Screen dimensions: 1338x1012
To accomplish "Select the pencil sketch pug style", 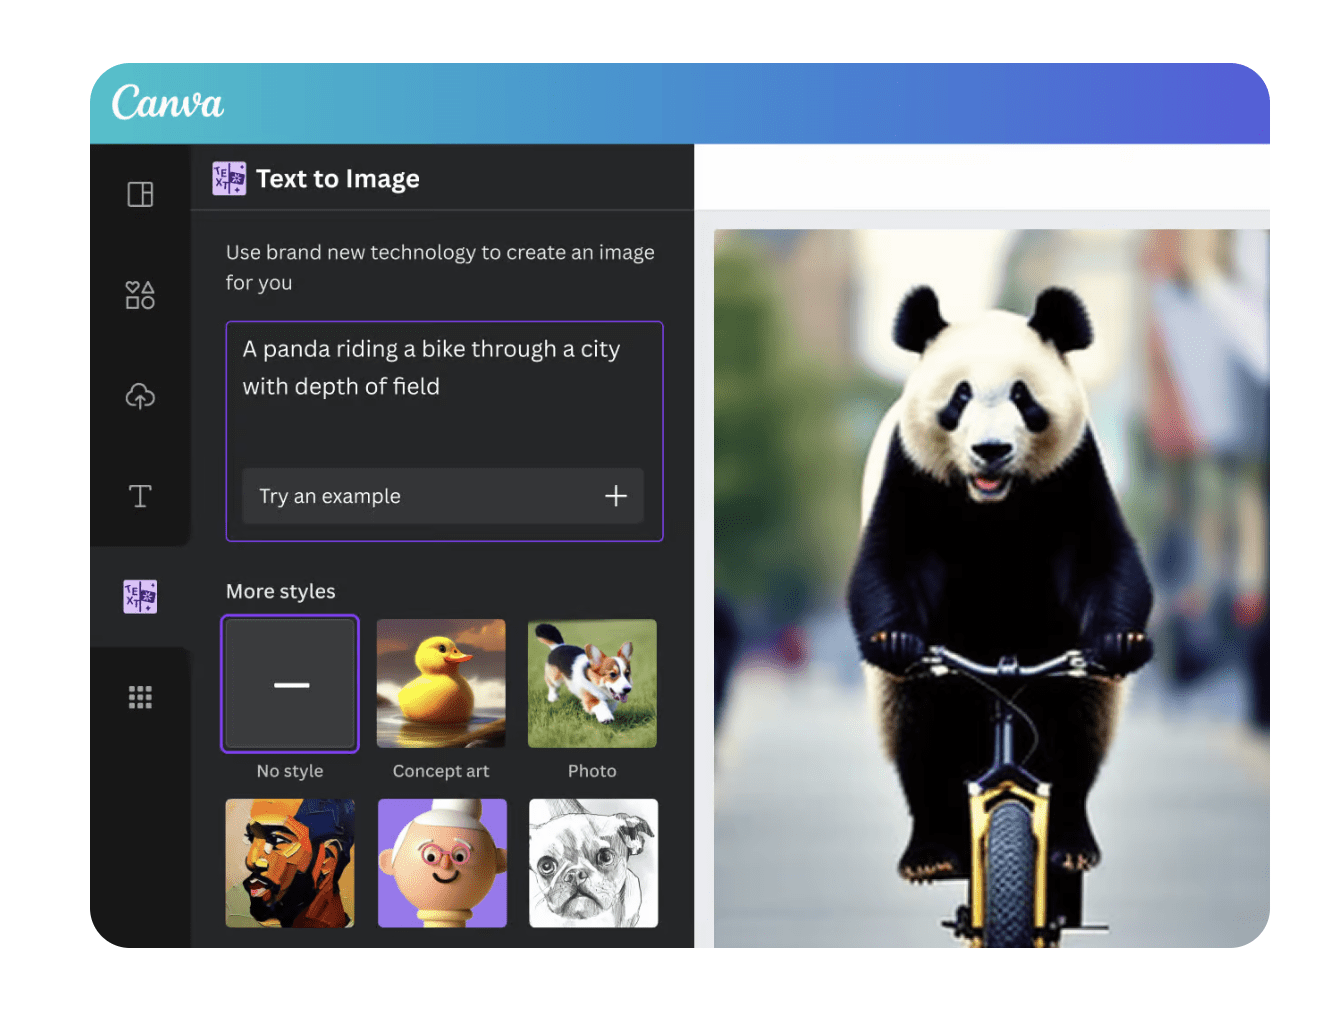I will click(593, 863).
